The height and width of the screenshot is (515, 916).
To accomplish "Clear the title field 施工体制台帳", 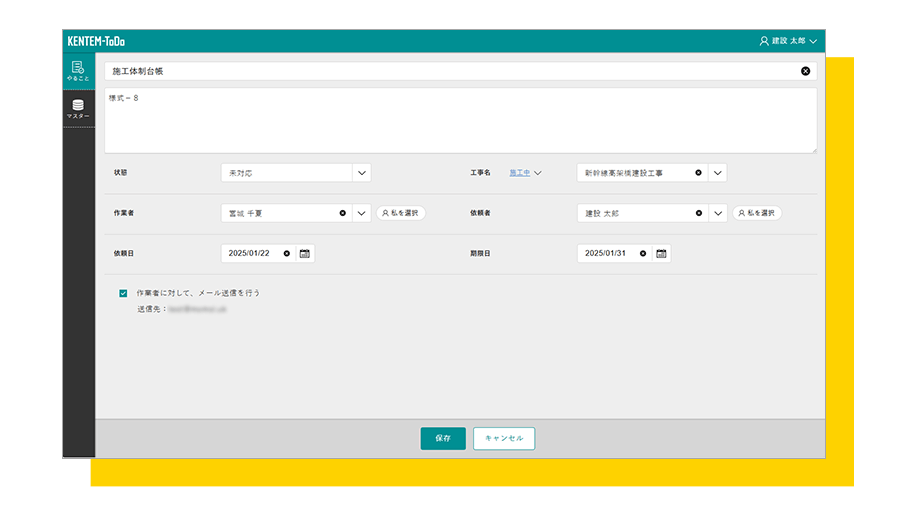I will pos(805,71).
